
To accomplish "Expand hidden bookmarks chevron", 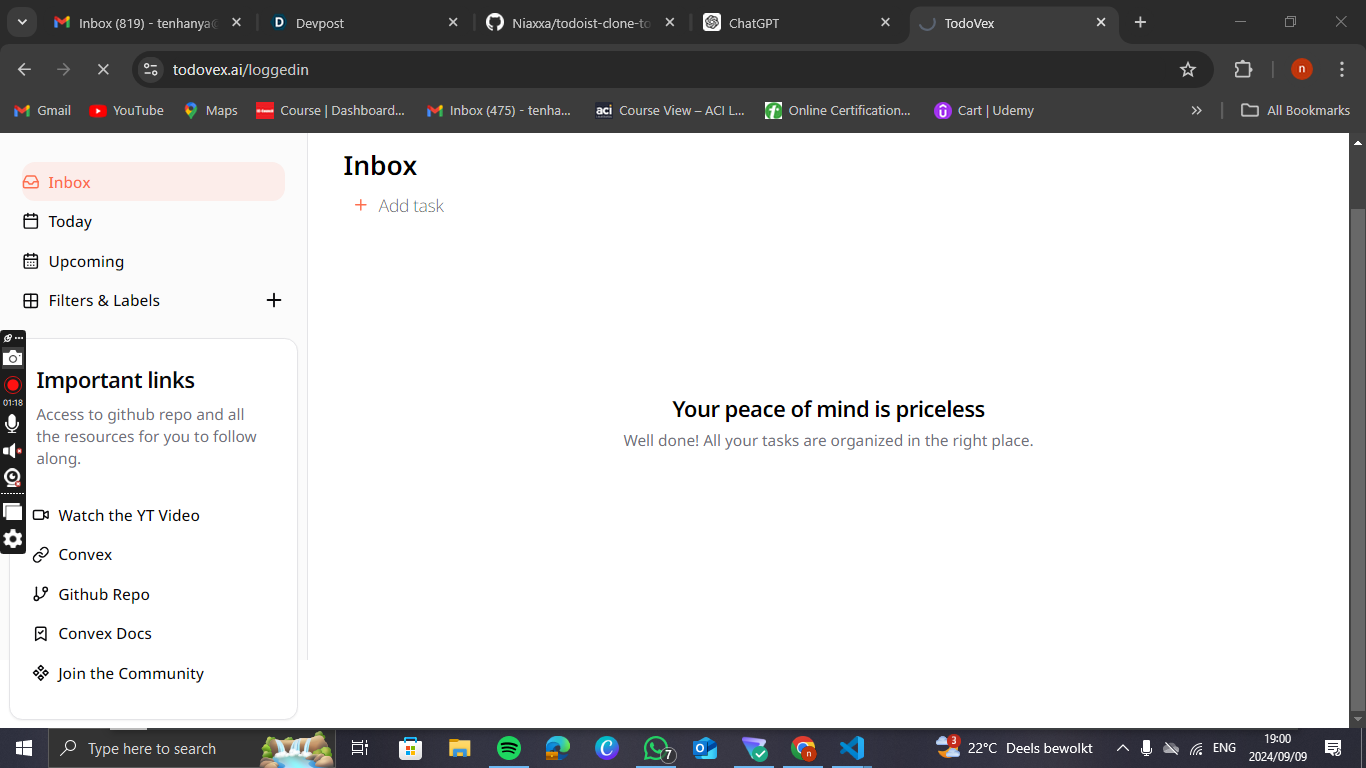I will point(1196,110).
